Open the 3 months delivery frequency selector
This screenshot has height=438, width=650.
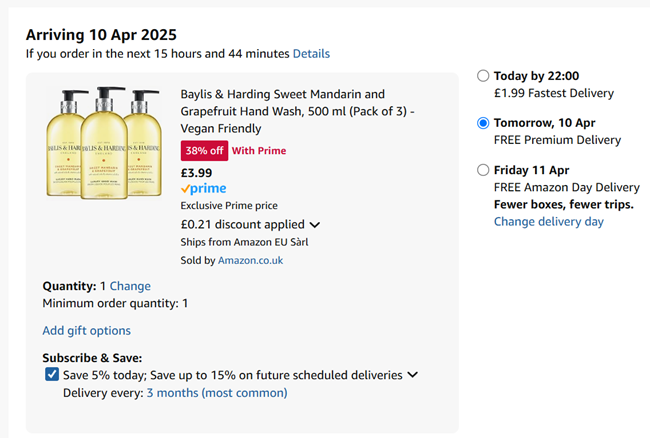(x=217, y=393)
